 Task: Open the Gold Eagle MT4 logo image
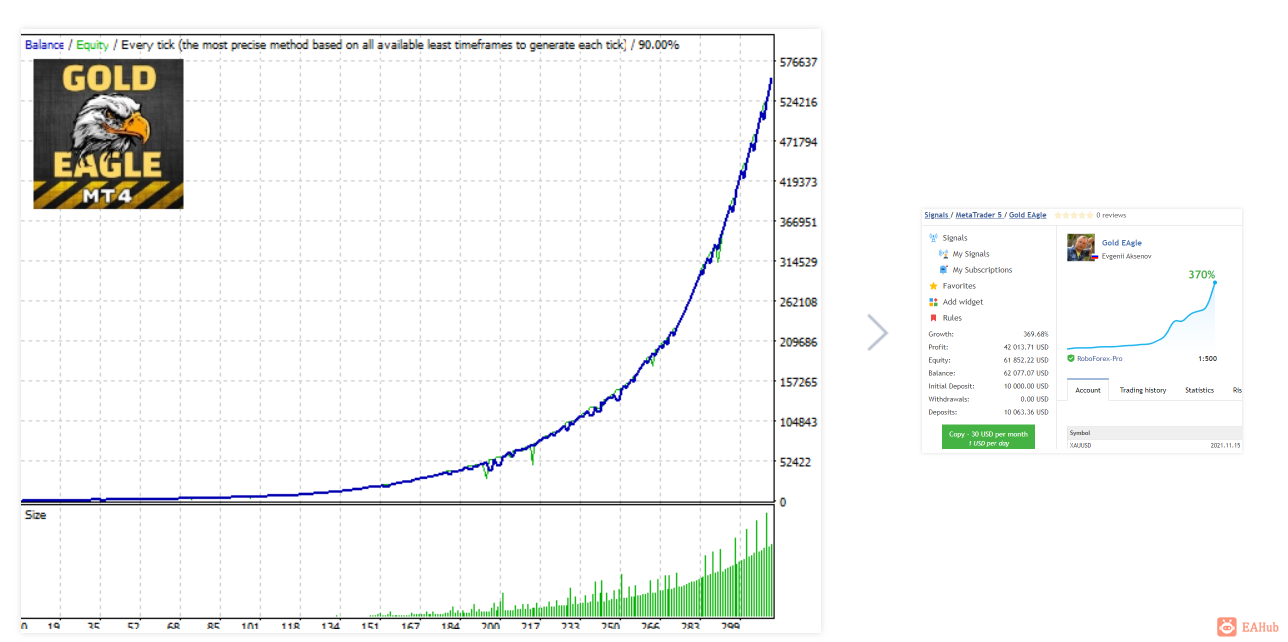click(108, 134)
